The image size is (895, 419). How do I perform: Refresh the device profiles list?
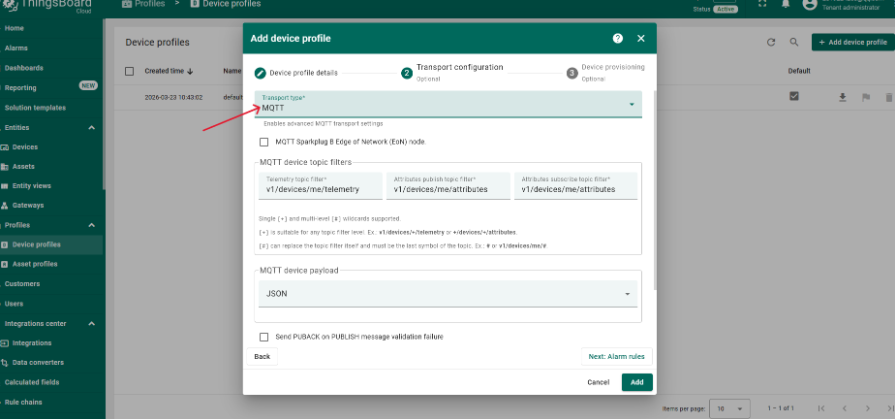[771, 42]
